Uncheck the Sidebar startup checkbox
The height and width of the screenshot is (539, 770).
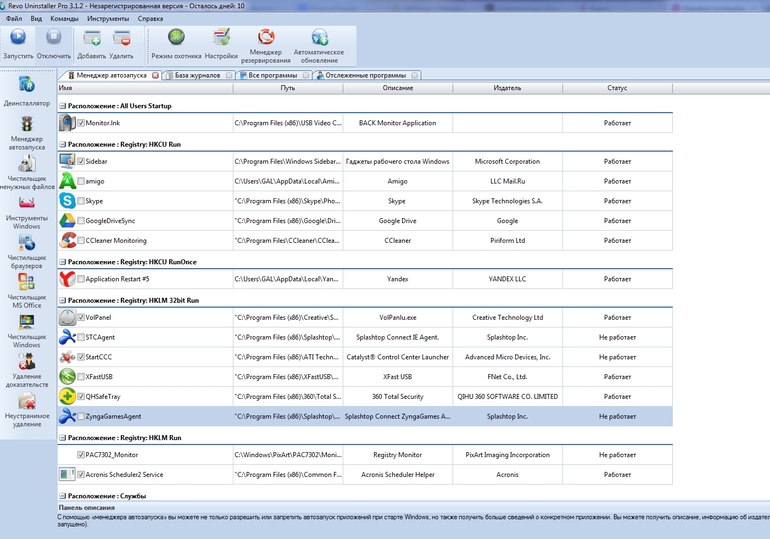(81, 161)
